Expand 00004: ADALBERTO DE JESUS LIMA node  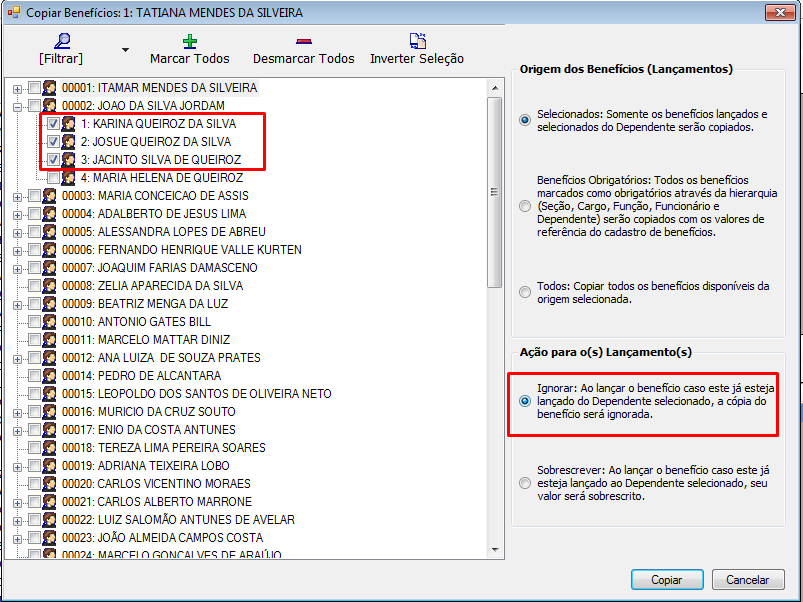tap(17, 215)
